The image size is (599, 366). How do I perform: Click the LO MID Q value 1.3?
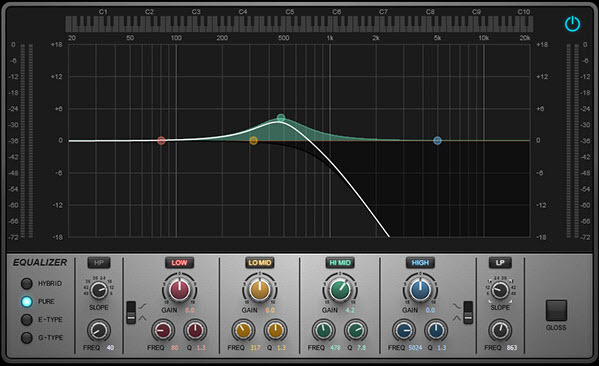point(281,348)
